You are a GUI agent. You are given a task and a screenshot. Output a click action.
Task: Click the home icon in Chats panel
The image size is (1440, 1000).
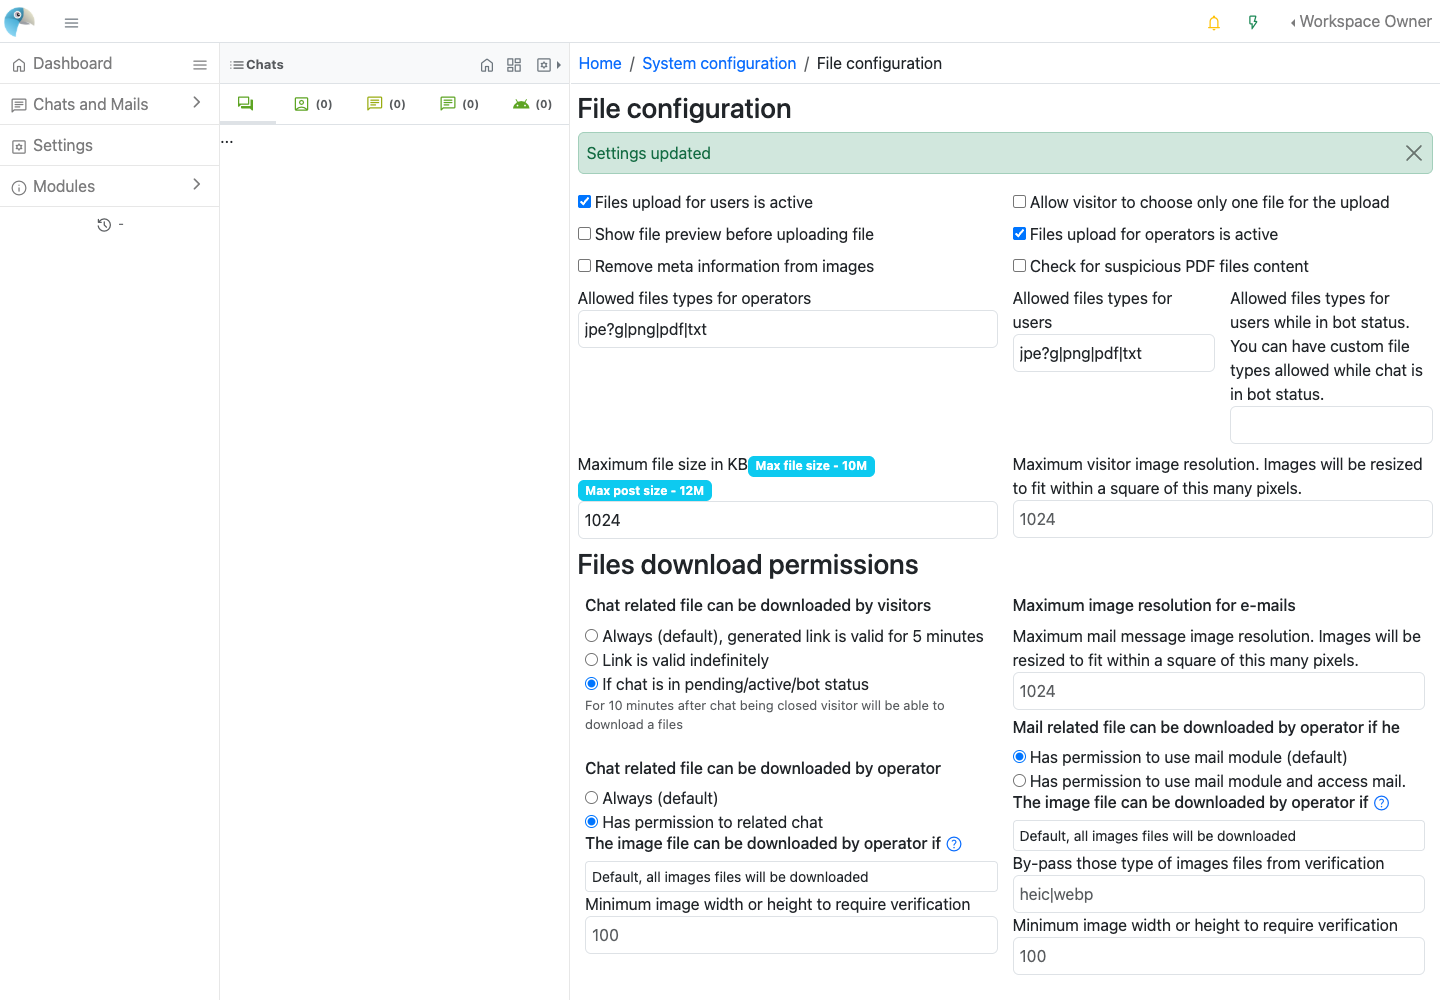(487, 65)
